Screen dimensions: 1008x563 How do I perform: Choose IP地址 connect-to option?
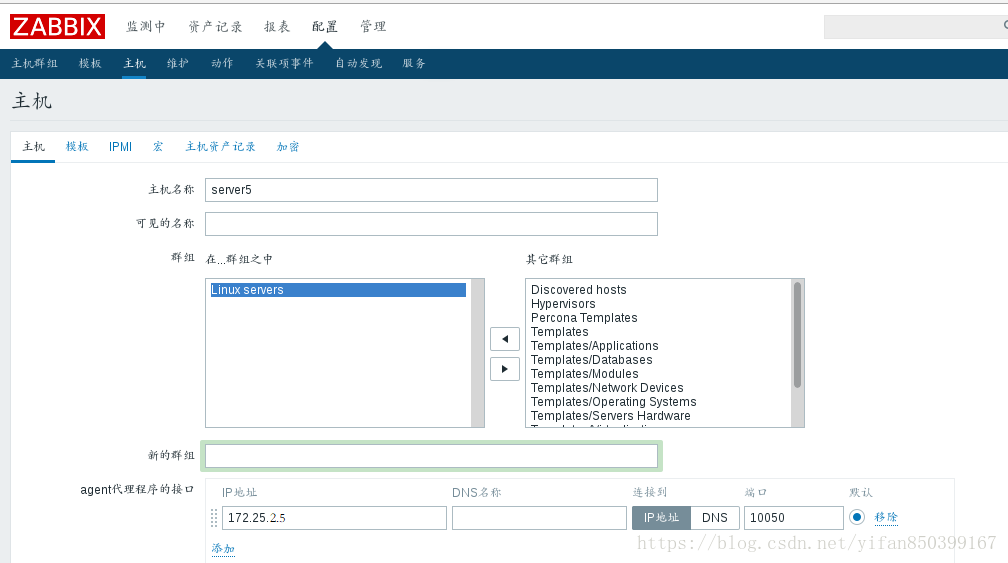662,518
